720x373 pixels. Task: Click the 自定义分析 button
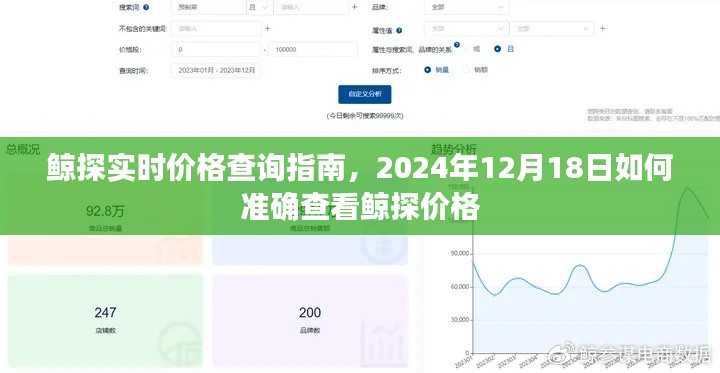click(x=365, y=94)
